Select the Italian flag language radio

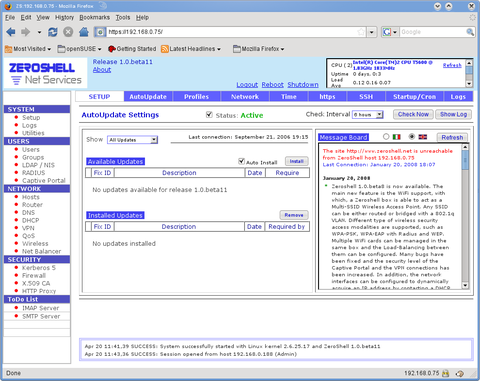(x=386, y=136)
